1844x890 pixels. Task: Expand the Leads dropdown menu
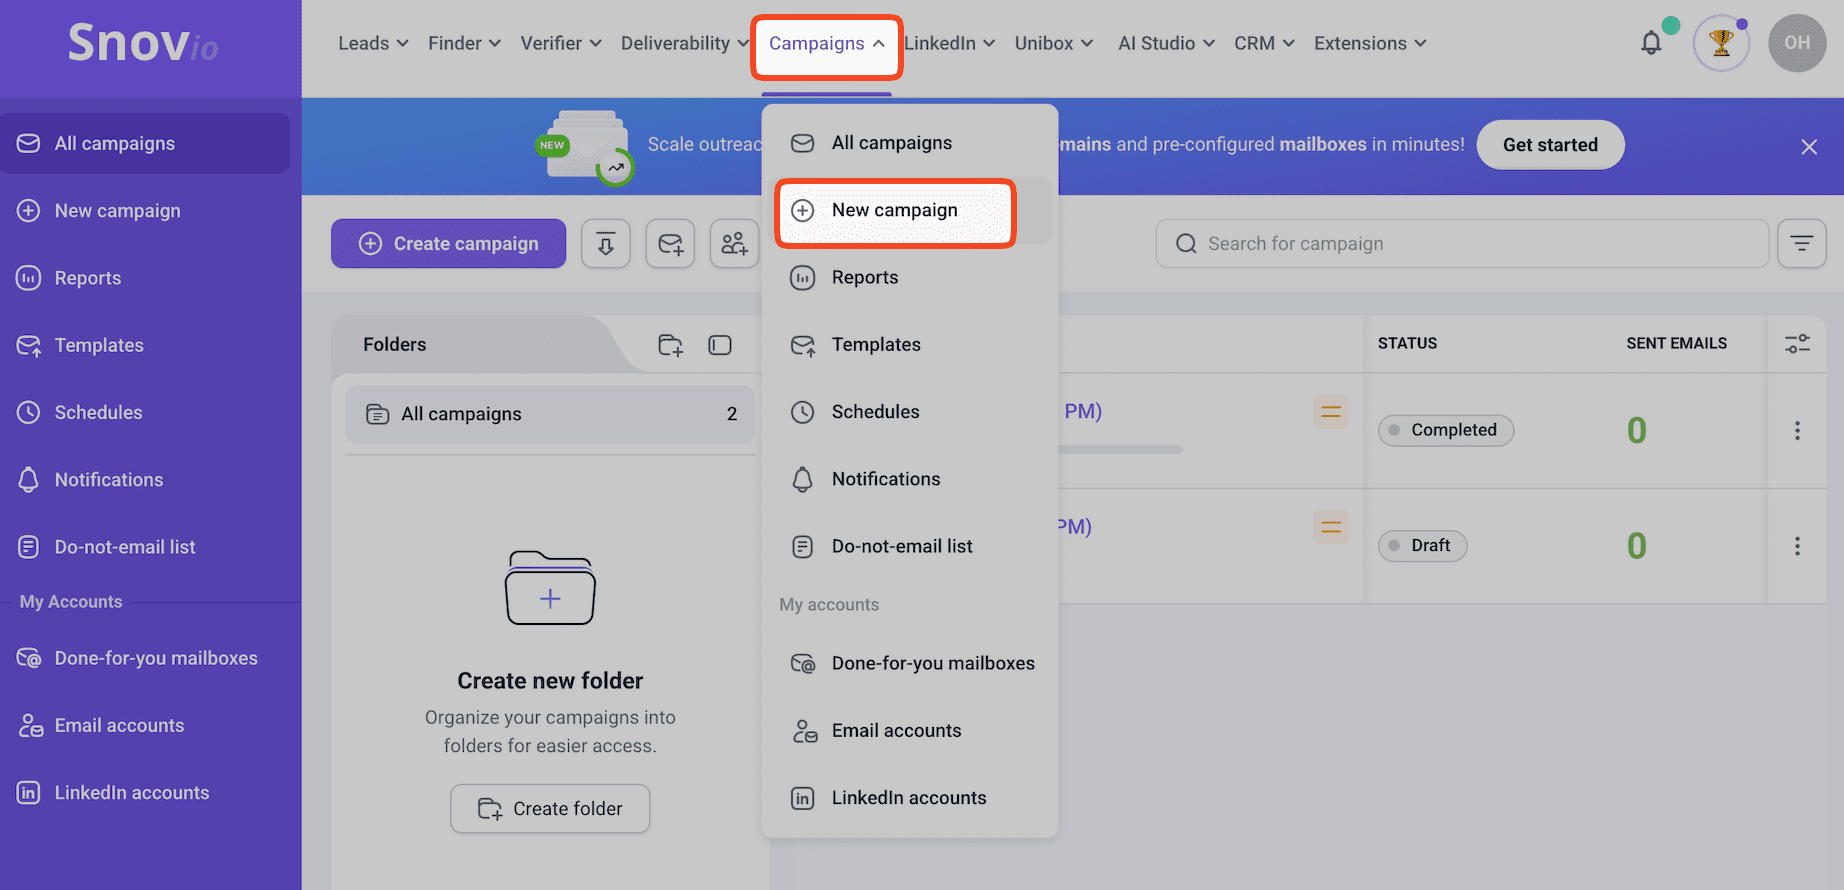tap(373, 43)
